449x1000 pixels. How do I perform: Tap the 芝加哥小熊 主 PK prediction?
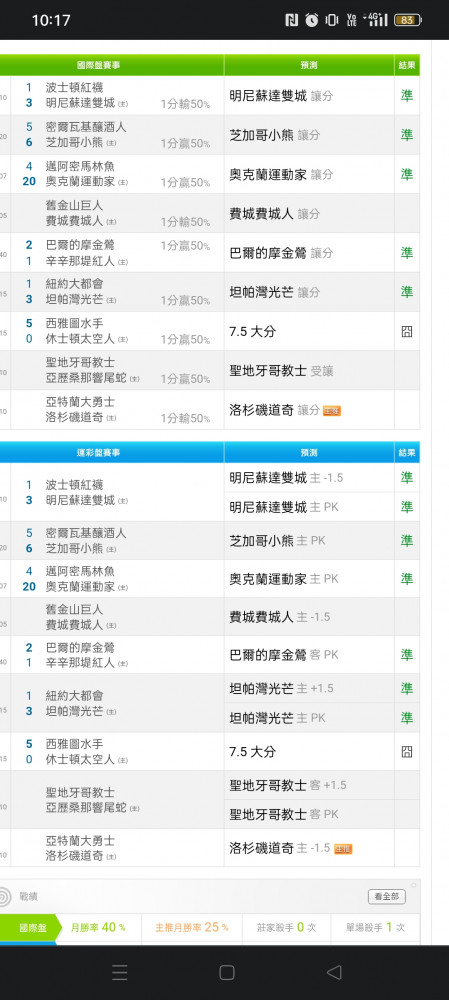click(x=277, y=541)
